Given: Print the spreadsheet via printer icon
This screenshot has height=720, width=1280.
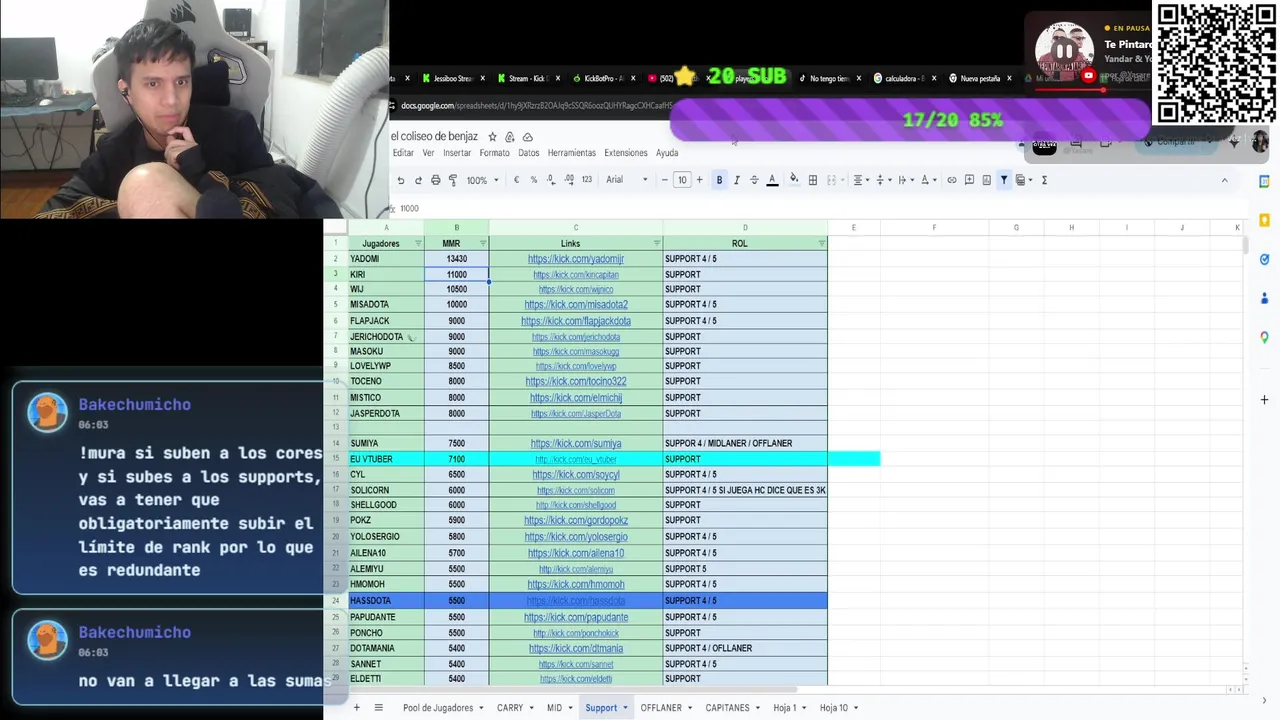Looking at the screenshot, I should (x=435, y=180).
